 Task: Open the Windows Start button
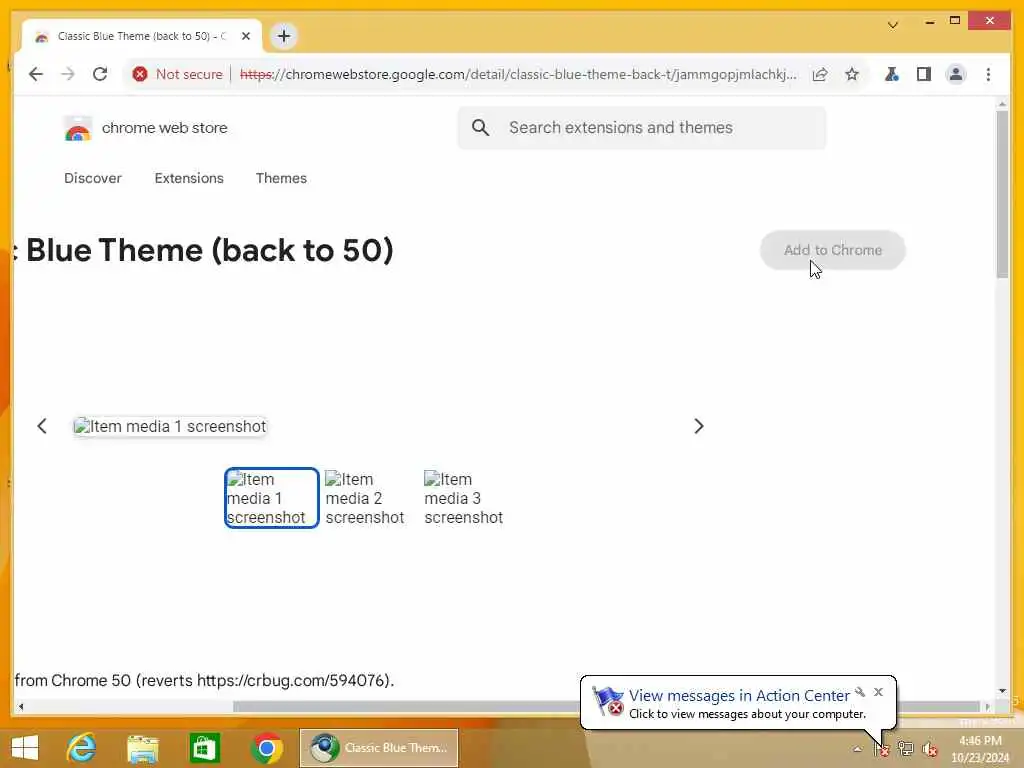tap(25, 748)
